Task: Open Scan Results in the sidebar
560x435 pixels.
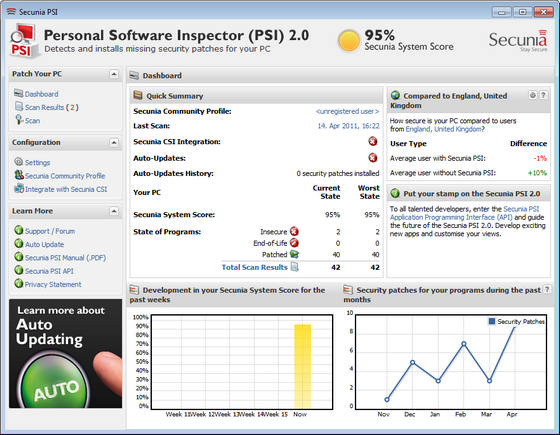Action: (x=51, y=107)
